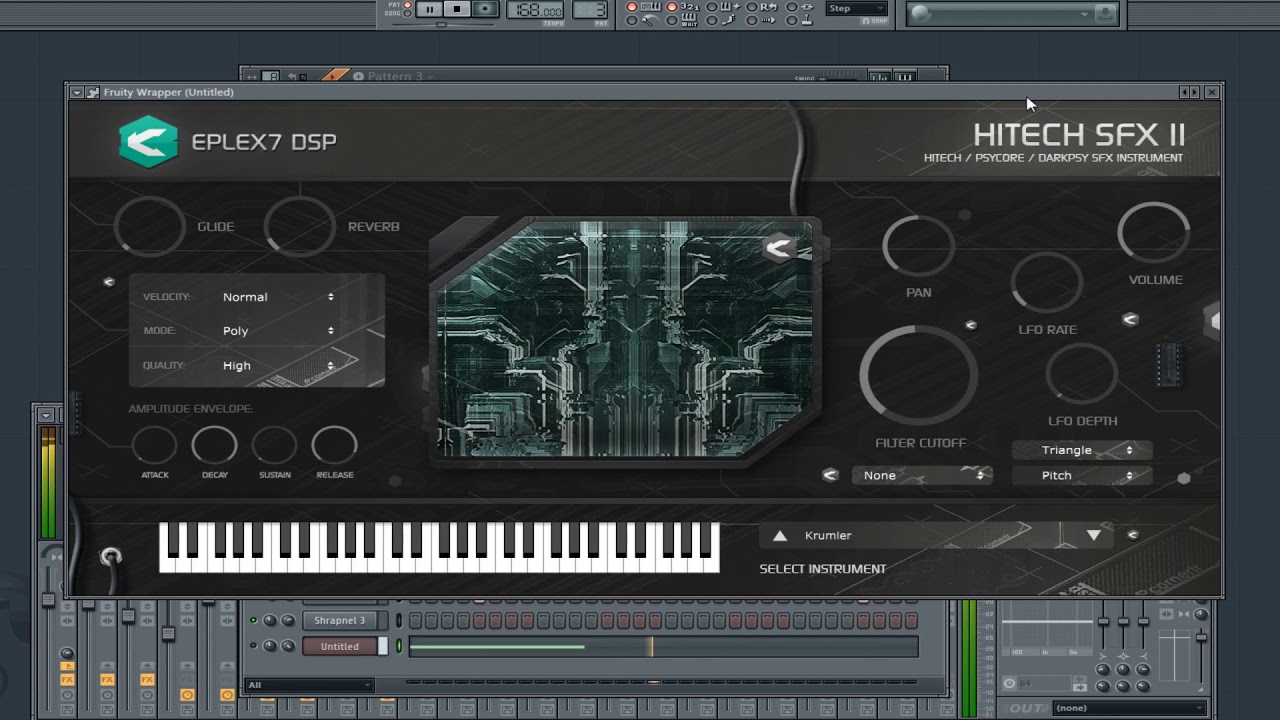This screenshot has width=1280, height=720.
Task: Open the Quality dropdown set to High
Action: point(278,365)
